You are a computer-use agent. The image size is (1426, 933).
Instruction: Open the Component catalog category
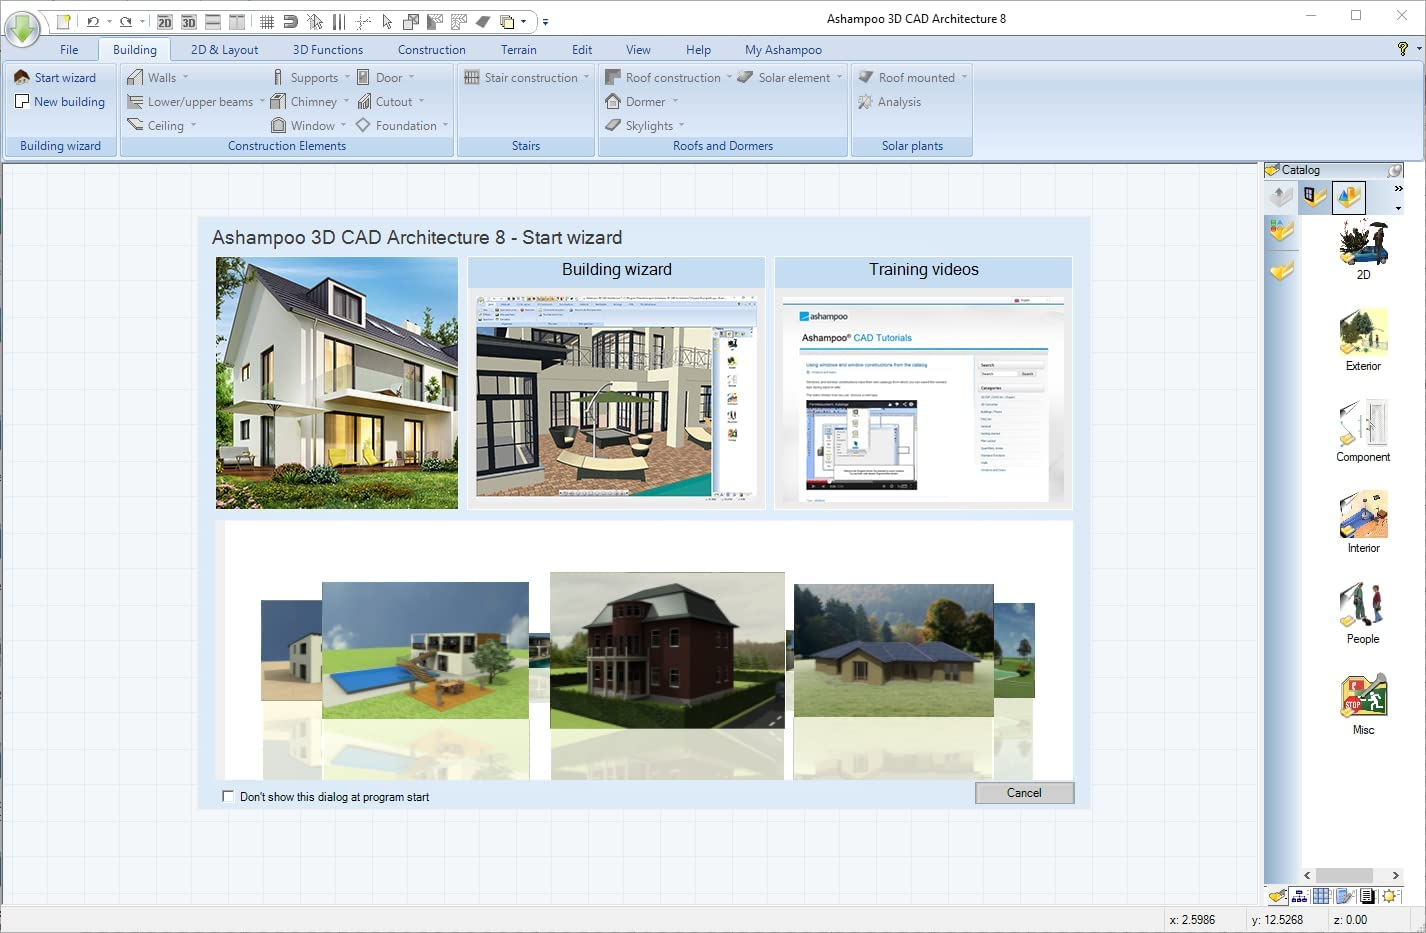pyautogui.click(x=1363, y=431)
